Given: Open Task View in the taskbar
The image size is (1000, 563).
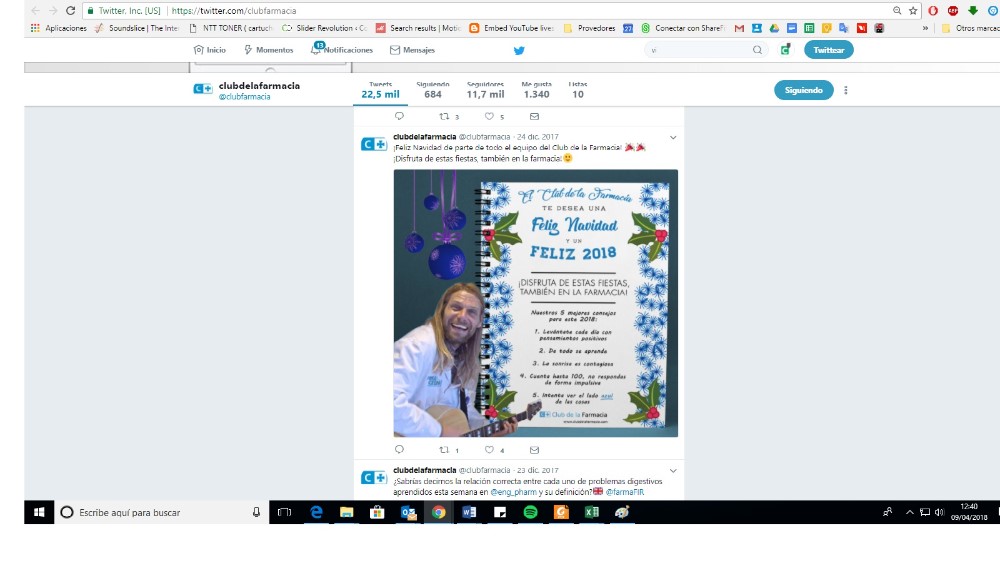Looking at the screenshot, I should pyautogui.click(x=284, y=512).
